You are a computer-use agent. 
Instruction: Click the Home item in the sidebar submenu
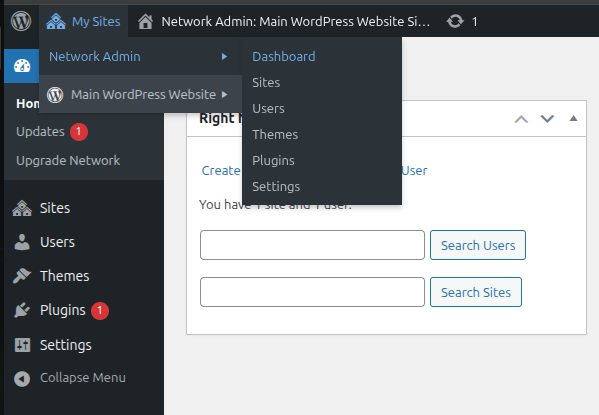[28, 103]
